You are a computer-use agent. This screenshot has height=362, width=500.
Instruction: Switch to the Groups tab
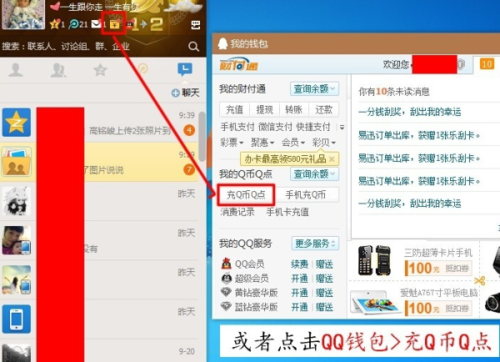pyautogui.click(x=58, y=70)
